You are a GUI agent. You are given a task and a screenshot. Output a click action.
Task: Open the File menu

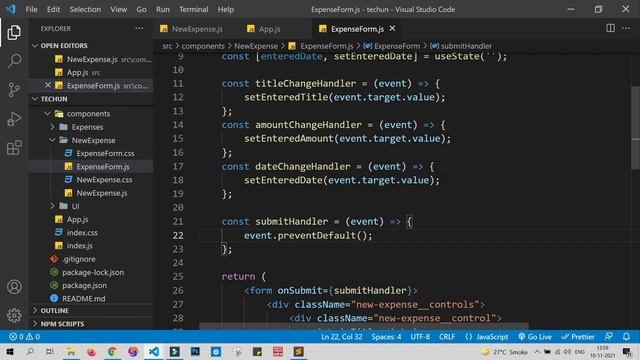(31, 9)
